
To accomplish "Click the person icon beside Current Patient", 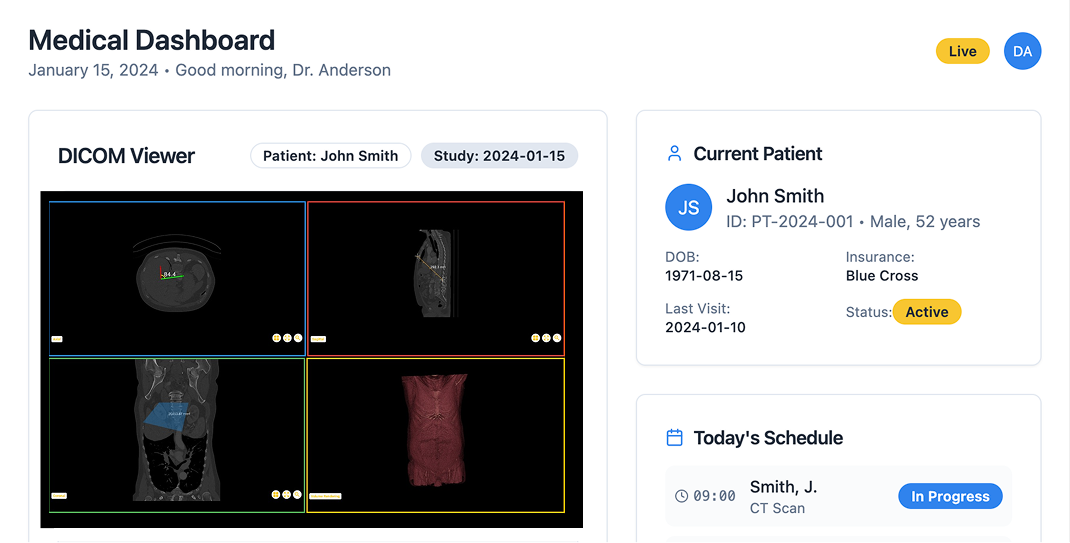I will pos(674,154).
